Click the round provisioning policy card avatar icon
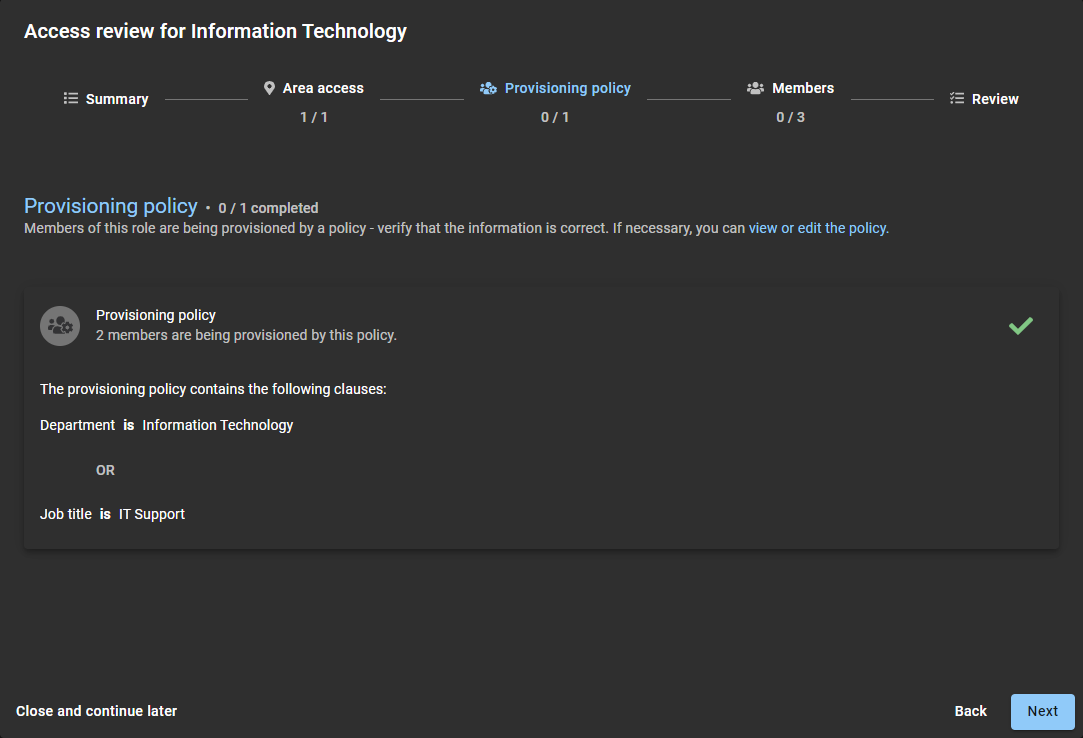Screen dimensions: 1083x738 coord(60,326)
